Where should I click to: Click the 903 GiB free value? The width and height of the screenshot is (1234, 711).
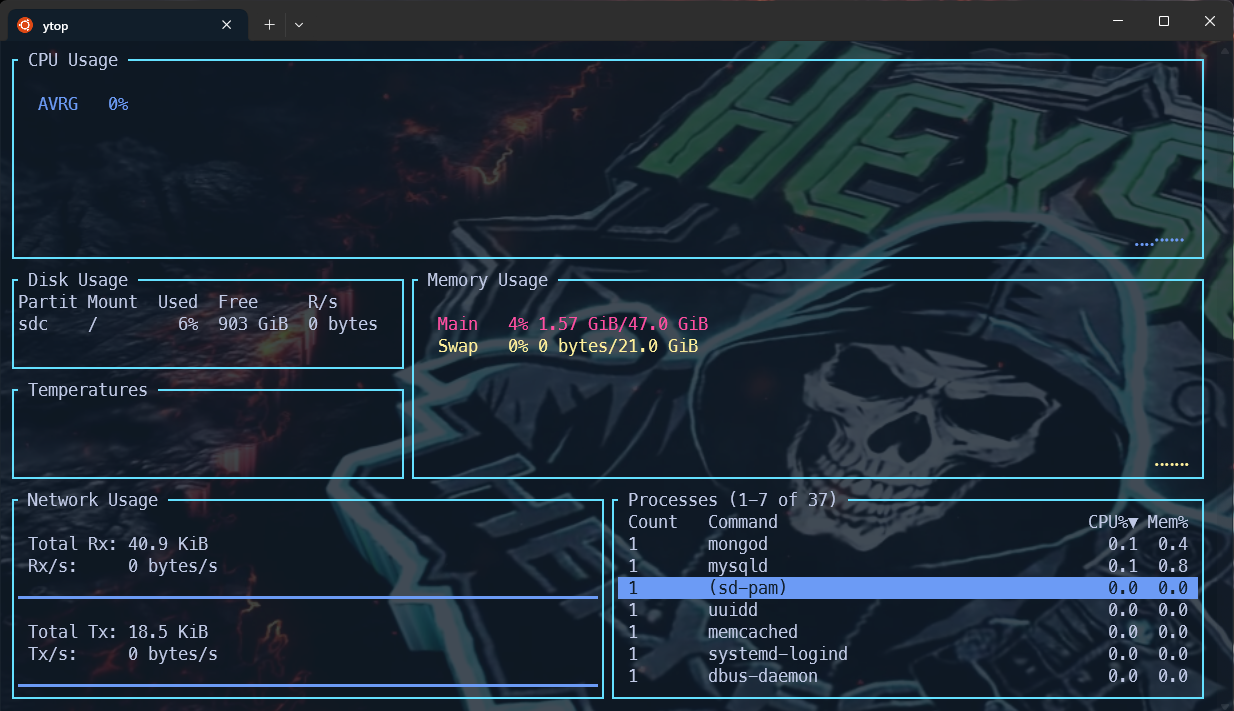253,324
